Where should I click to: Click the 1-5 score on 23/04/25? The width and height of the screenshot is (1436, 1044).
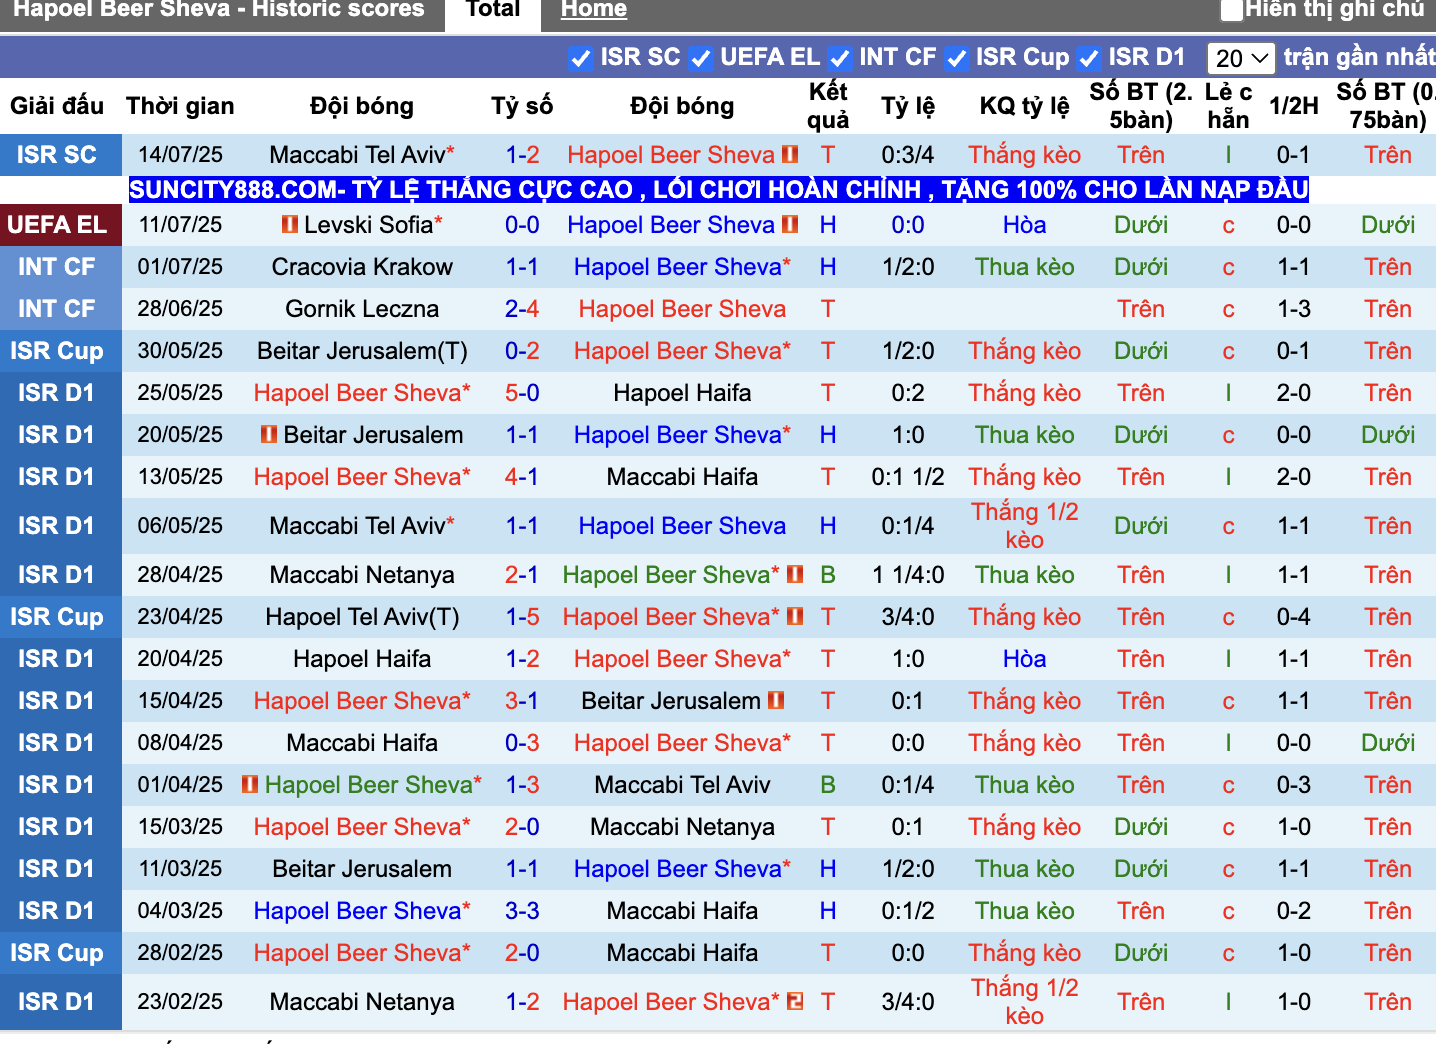point(522,617)
